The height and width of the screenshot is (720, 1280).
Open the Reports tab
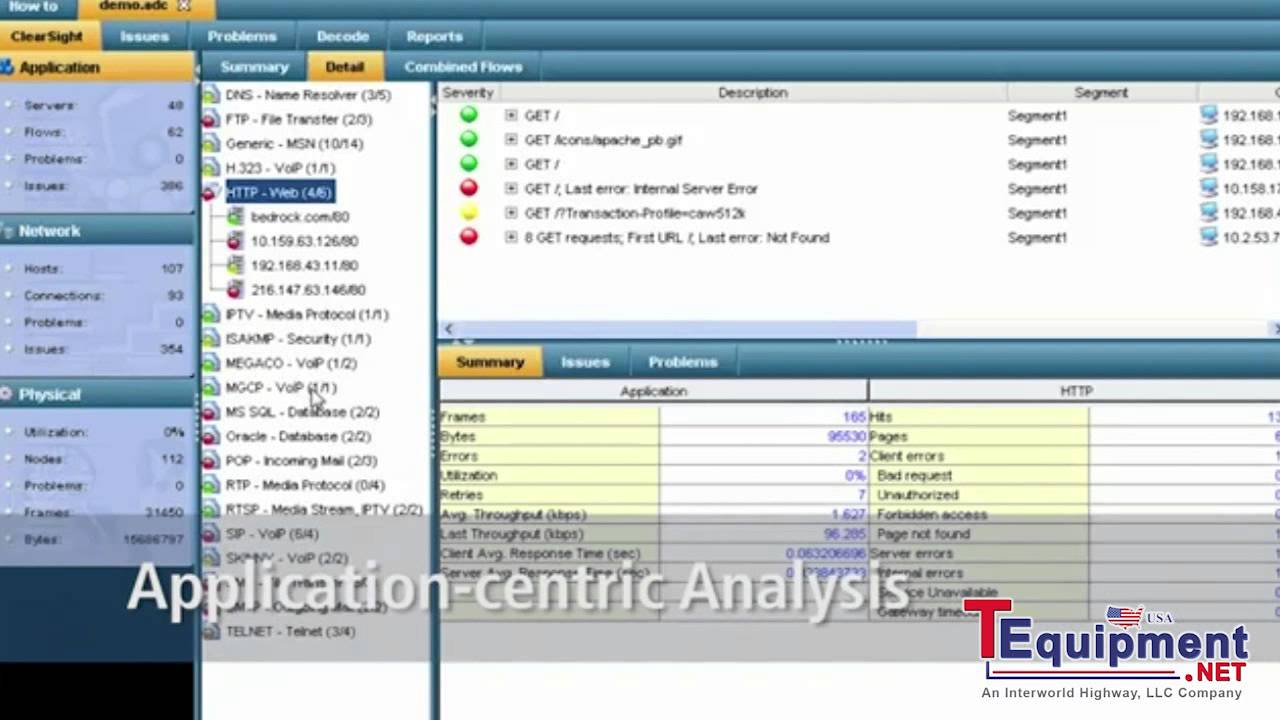click(x=434, y=36)
